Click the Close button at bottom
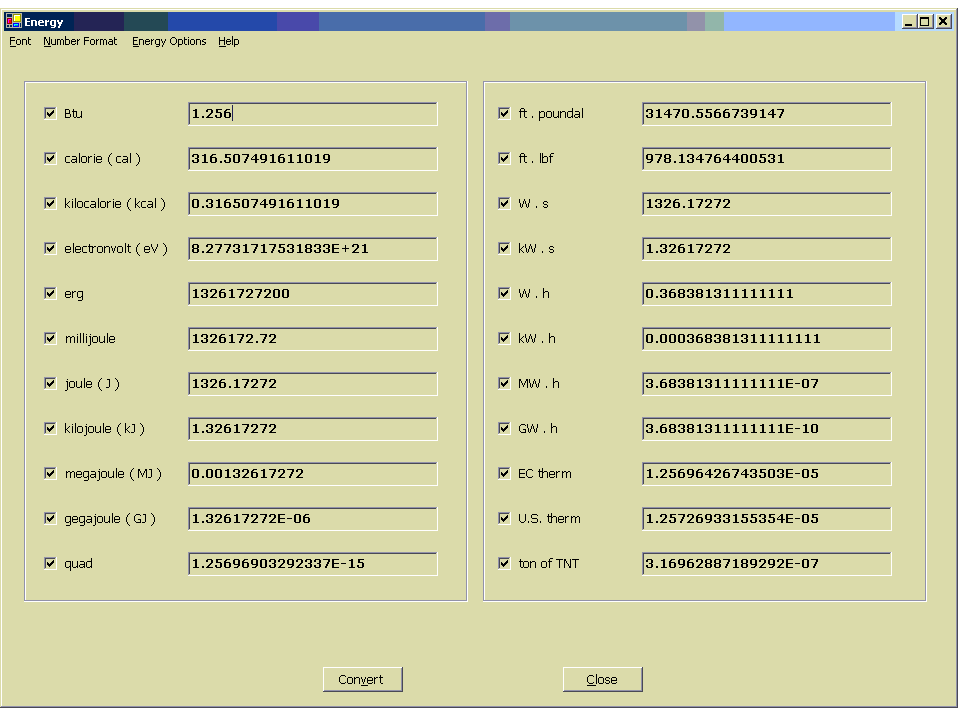The width and height of the screenshot is (960, 720). 602,680
